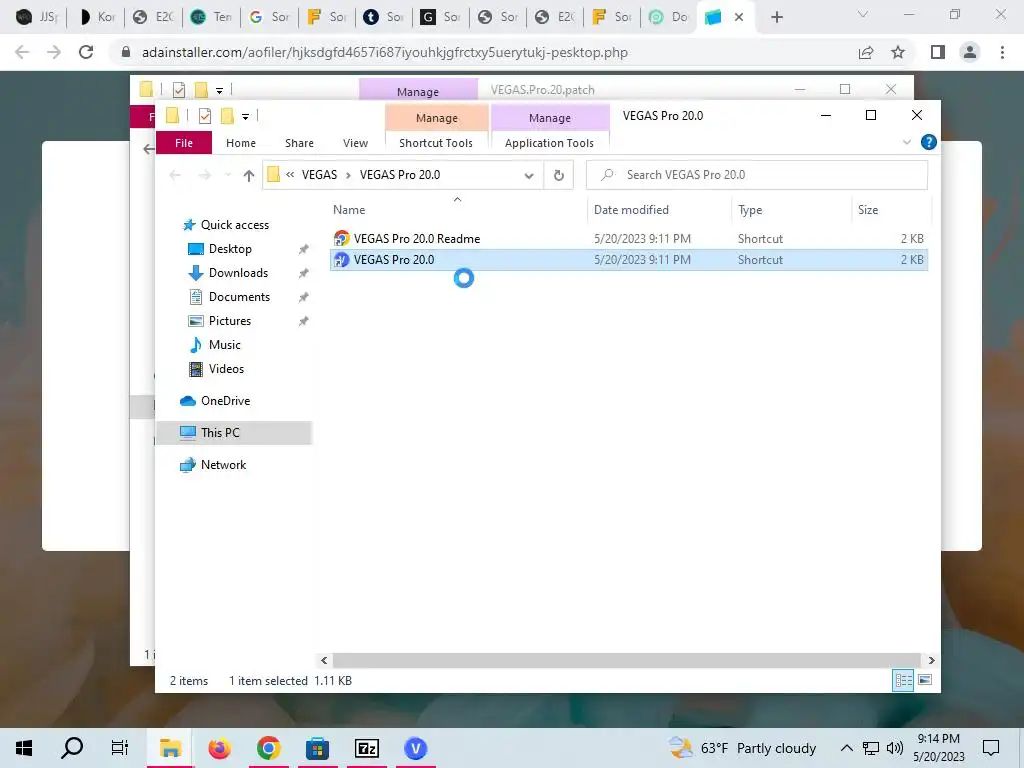Navigate back in File Explorer

pyautogui.click(x=174, y=175)
